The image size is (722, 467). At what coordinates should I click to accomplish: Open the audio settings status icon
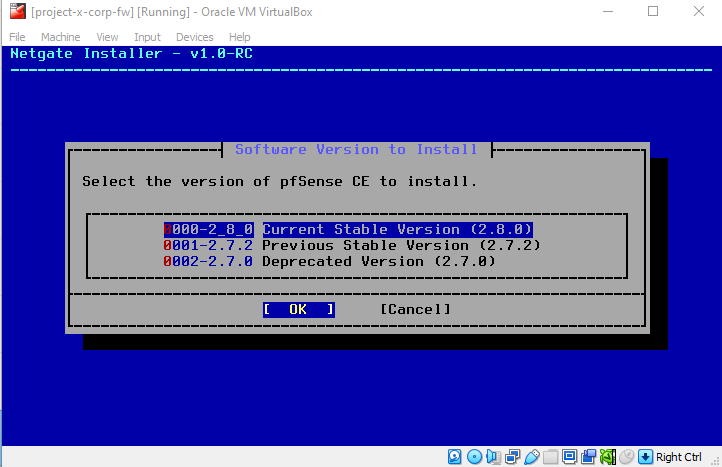click(x=490, y=457)
